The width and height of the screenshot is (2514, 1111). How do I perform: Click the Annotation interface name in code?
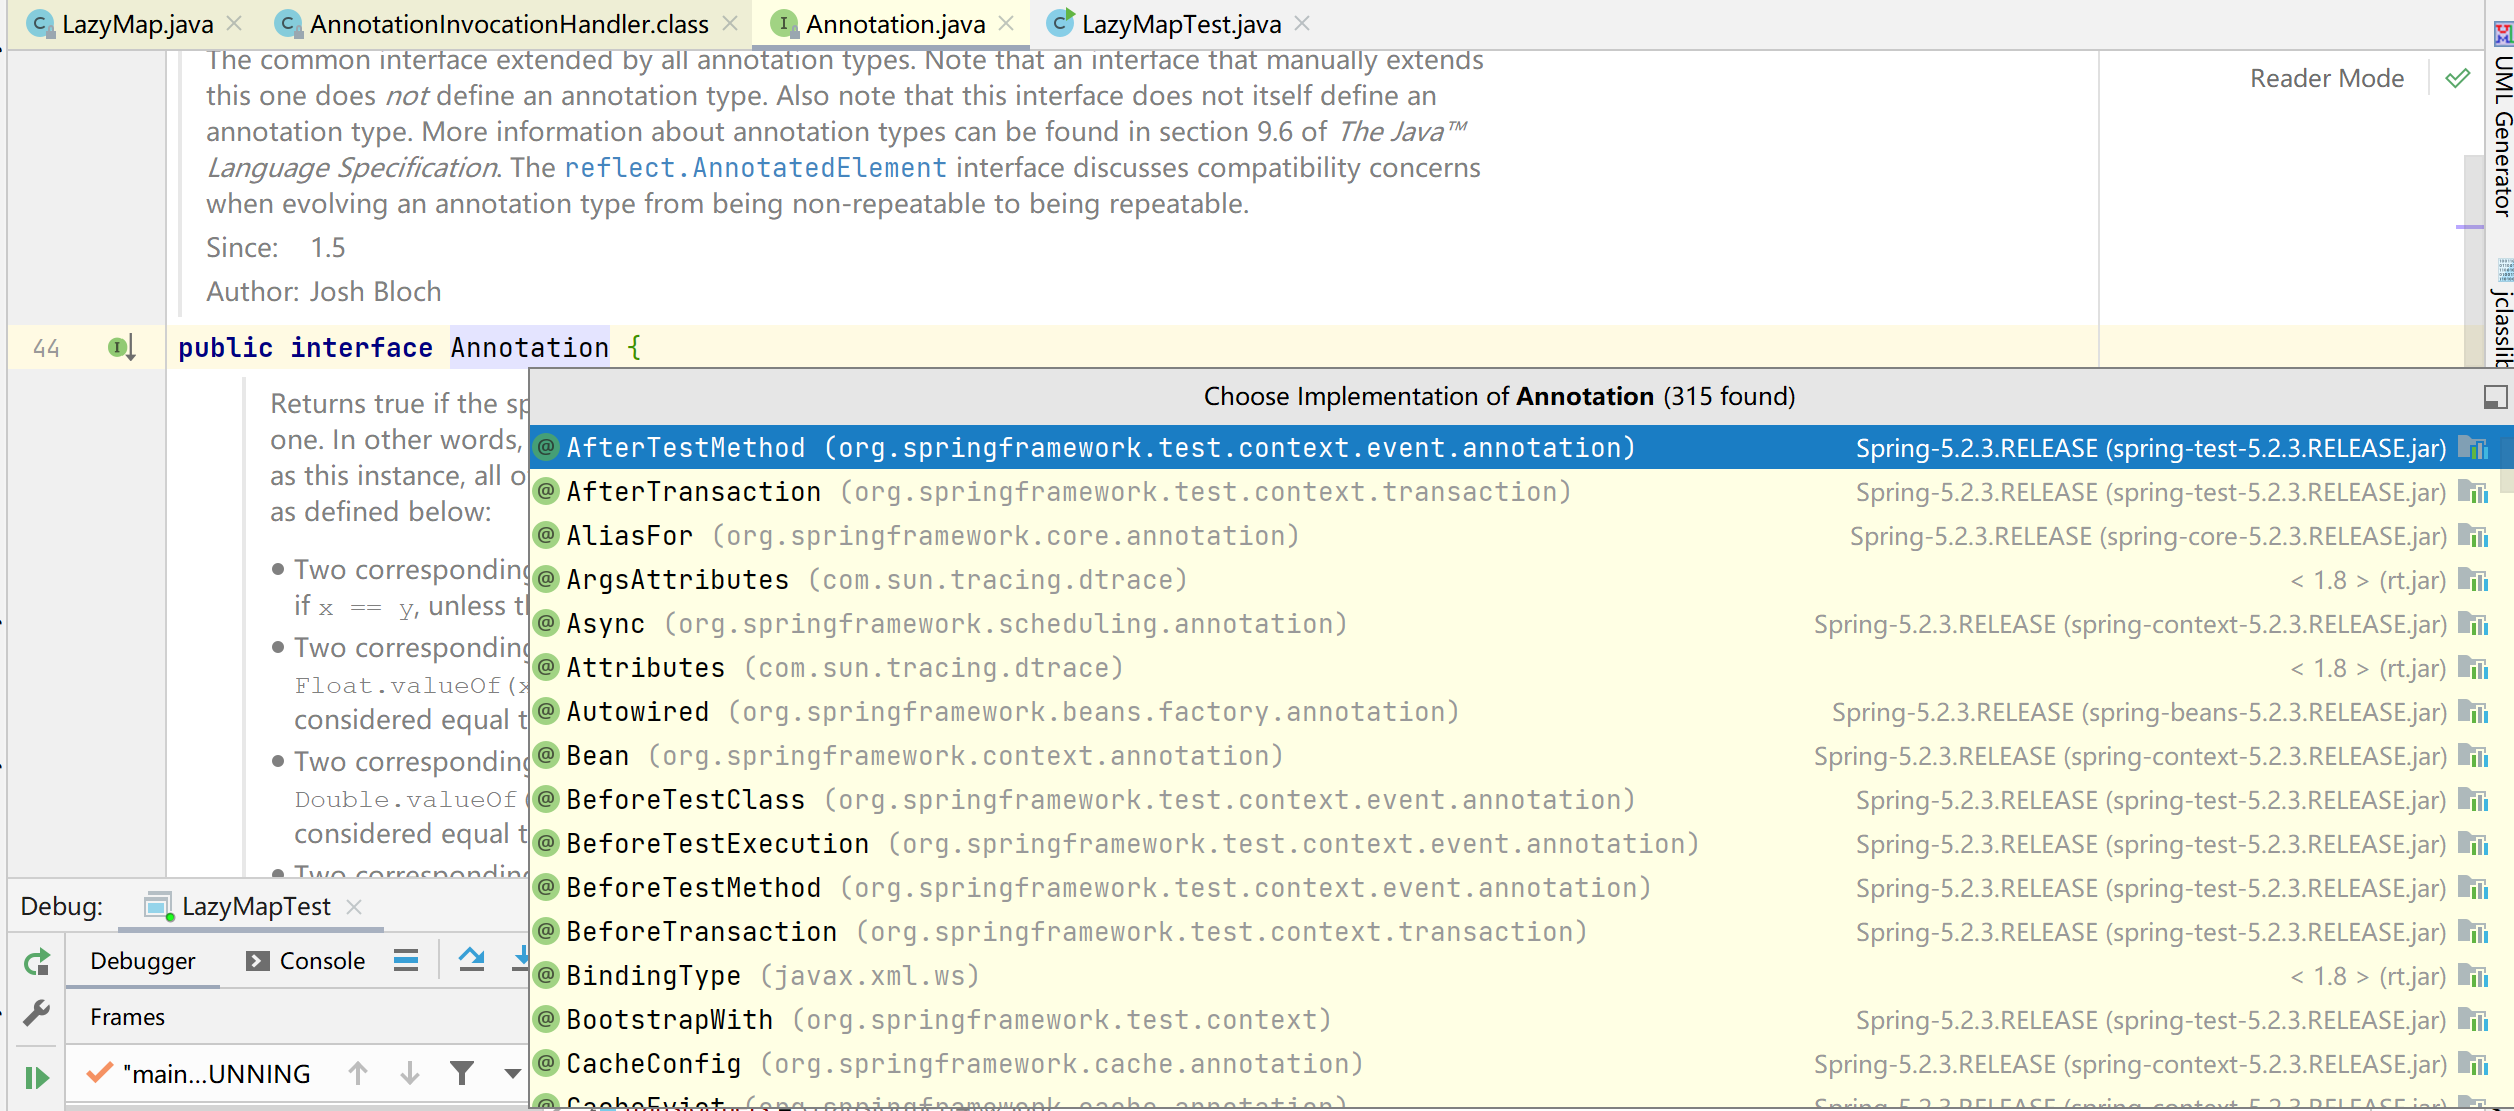[x=529, y=348]
